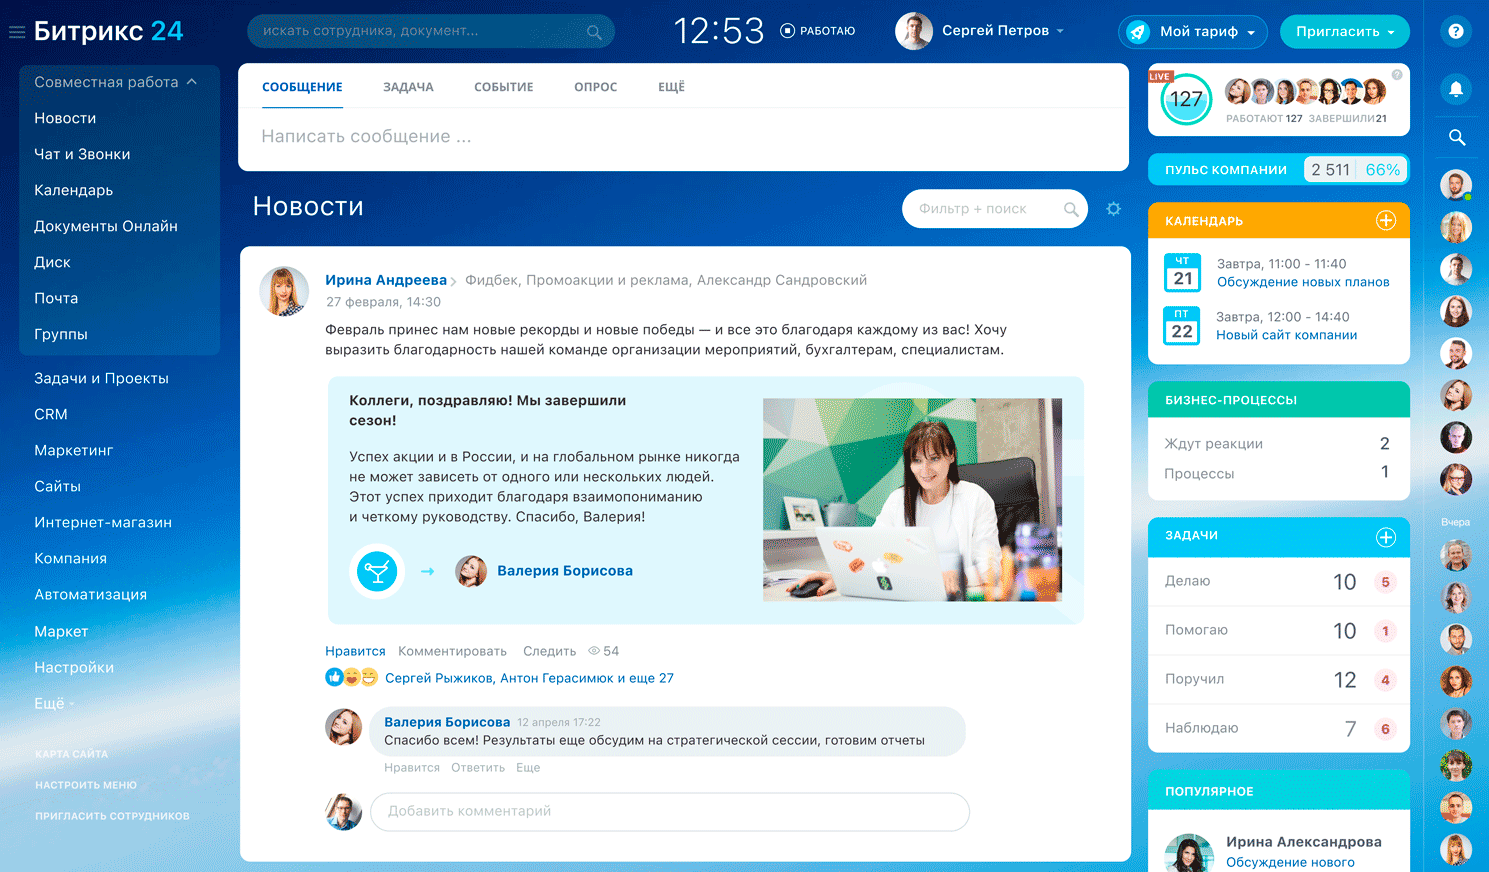
Task: Open Обсуждение новых планов calendar link
Action: tap(1302, 282)
